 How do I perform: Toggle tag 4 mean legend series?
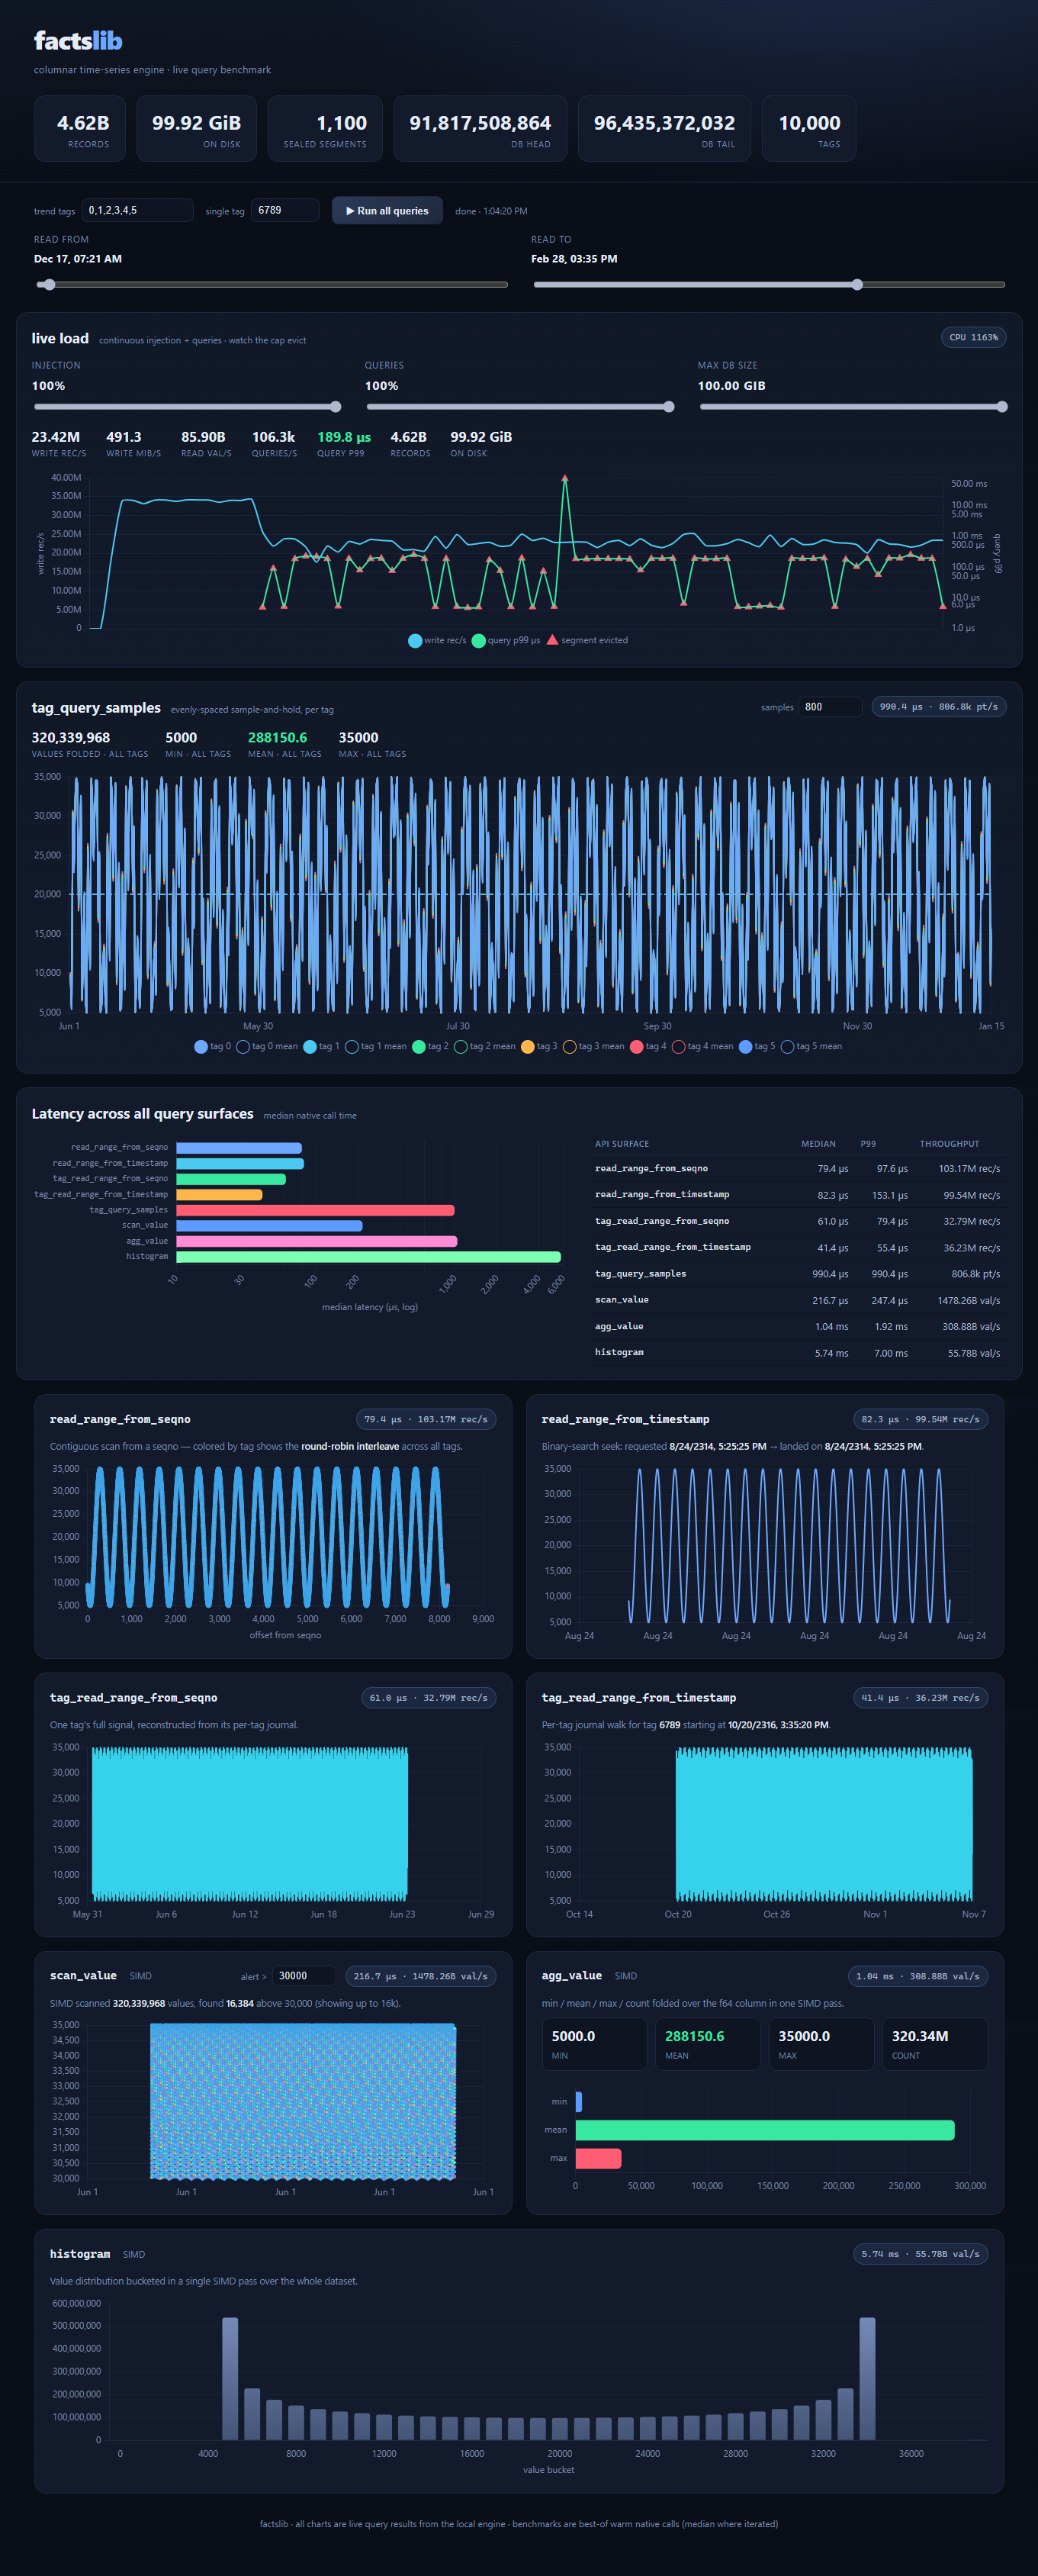point(703,1047)
